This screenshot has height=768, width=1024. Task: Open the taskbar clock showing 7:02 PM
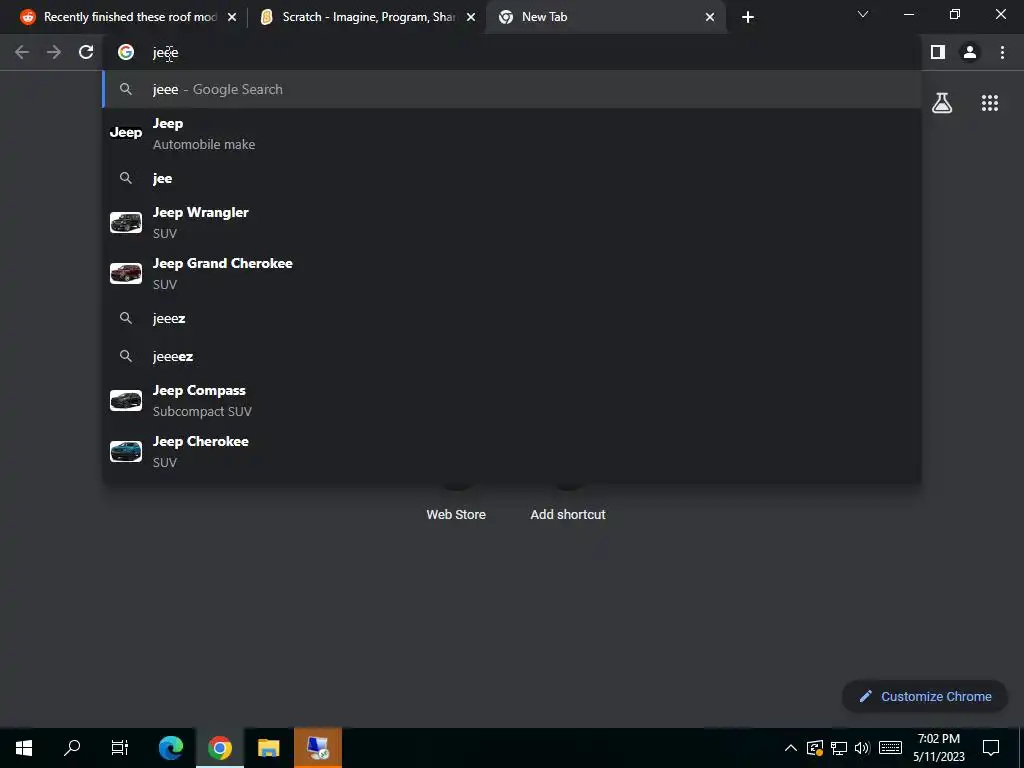[938, 748]
